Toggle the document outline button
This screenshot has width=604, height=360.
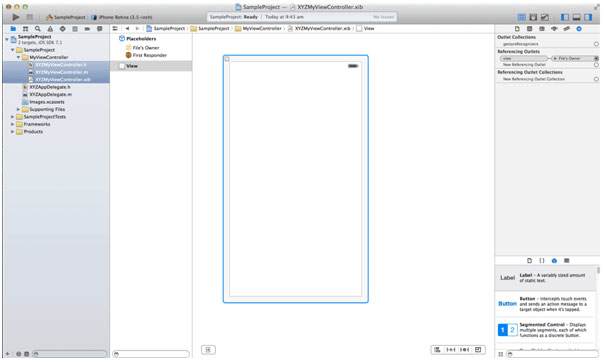[x=208, y=350]
